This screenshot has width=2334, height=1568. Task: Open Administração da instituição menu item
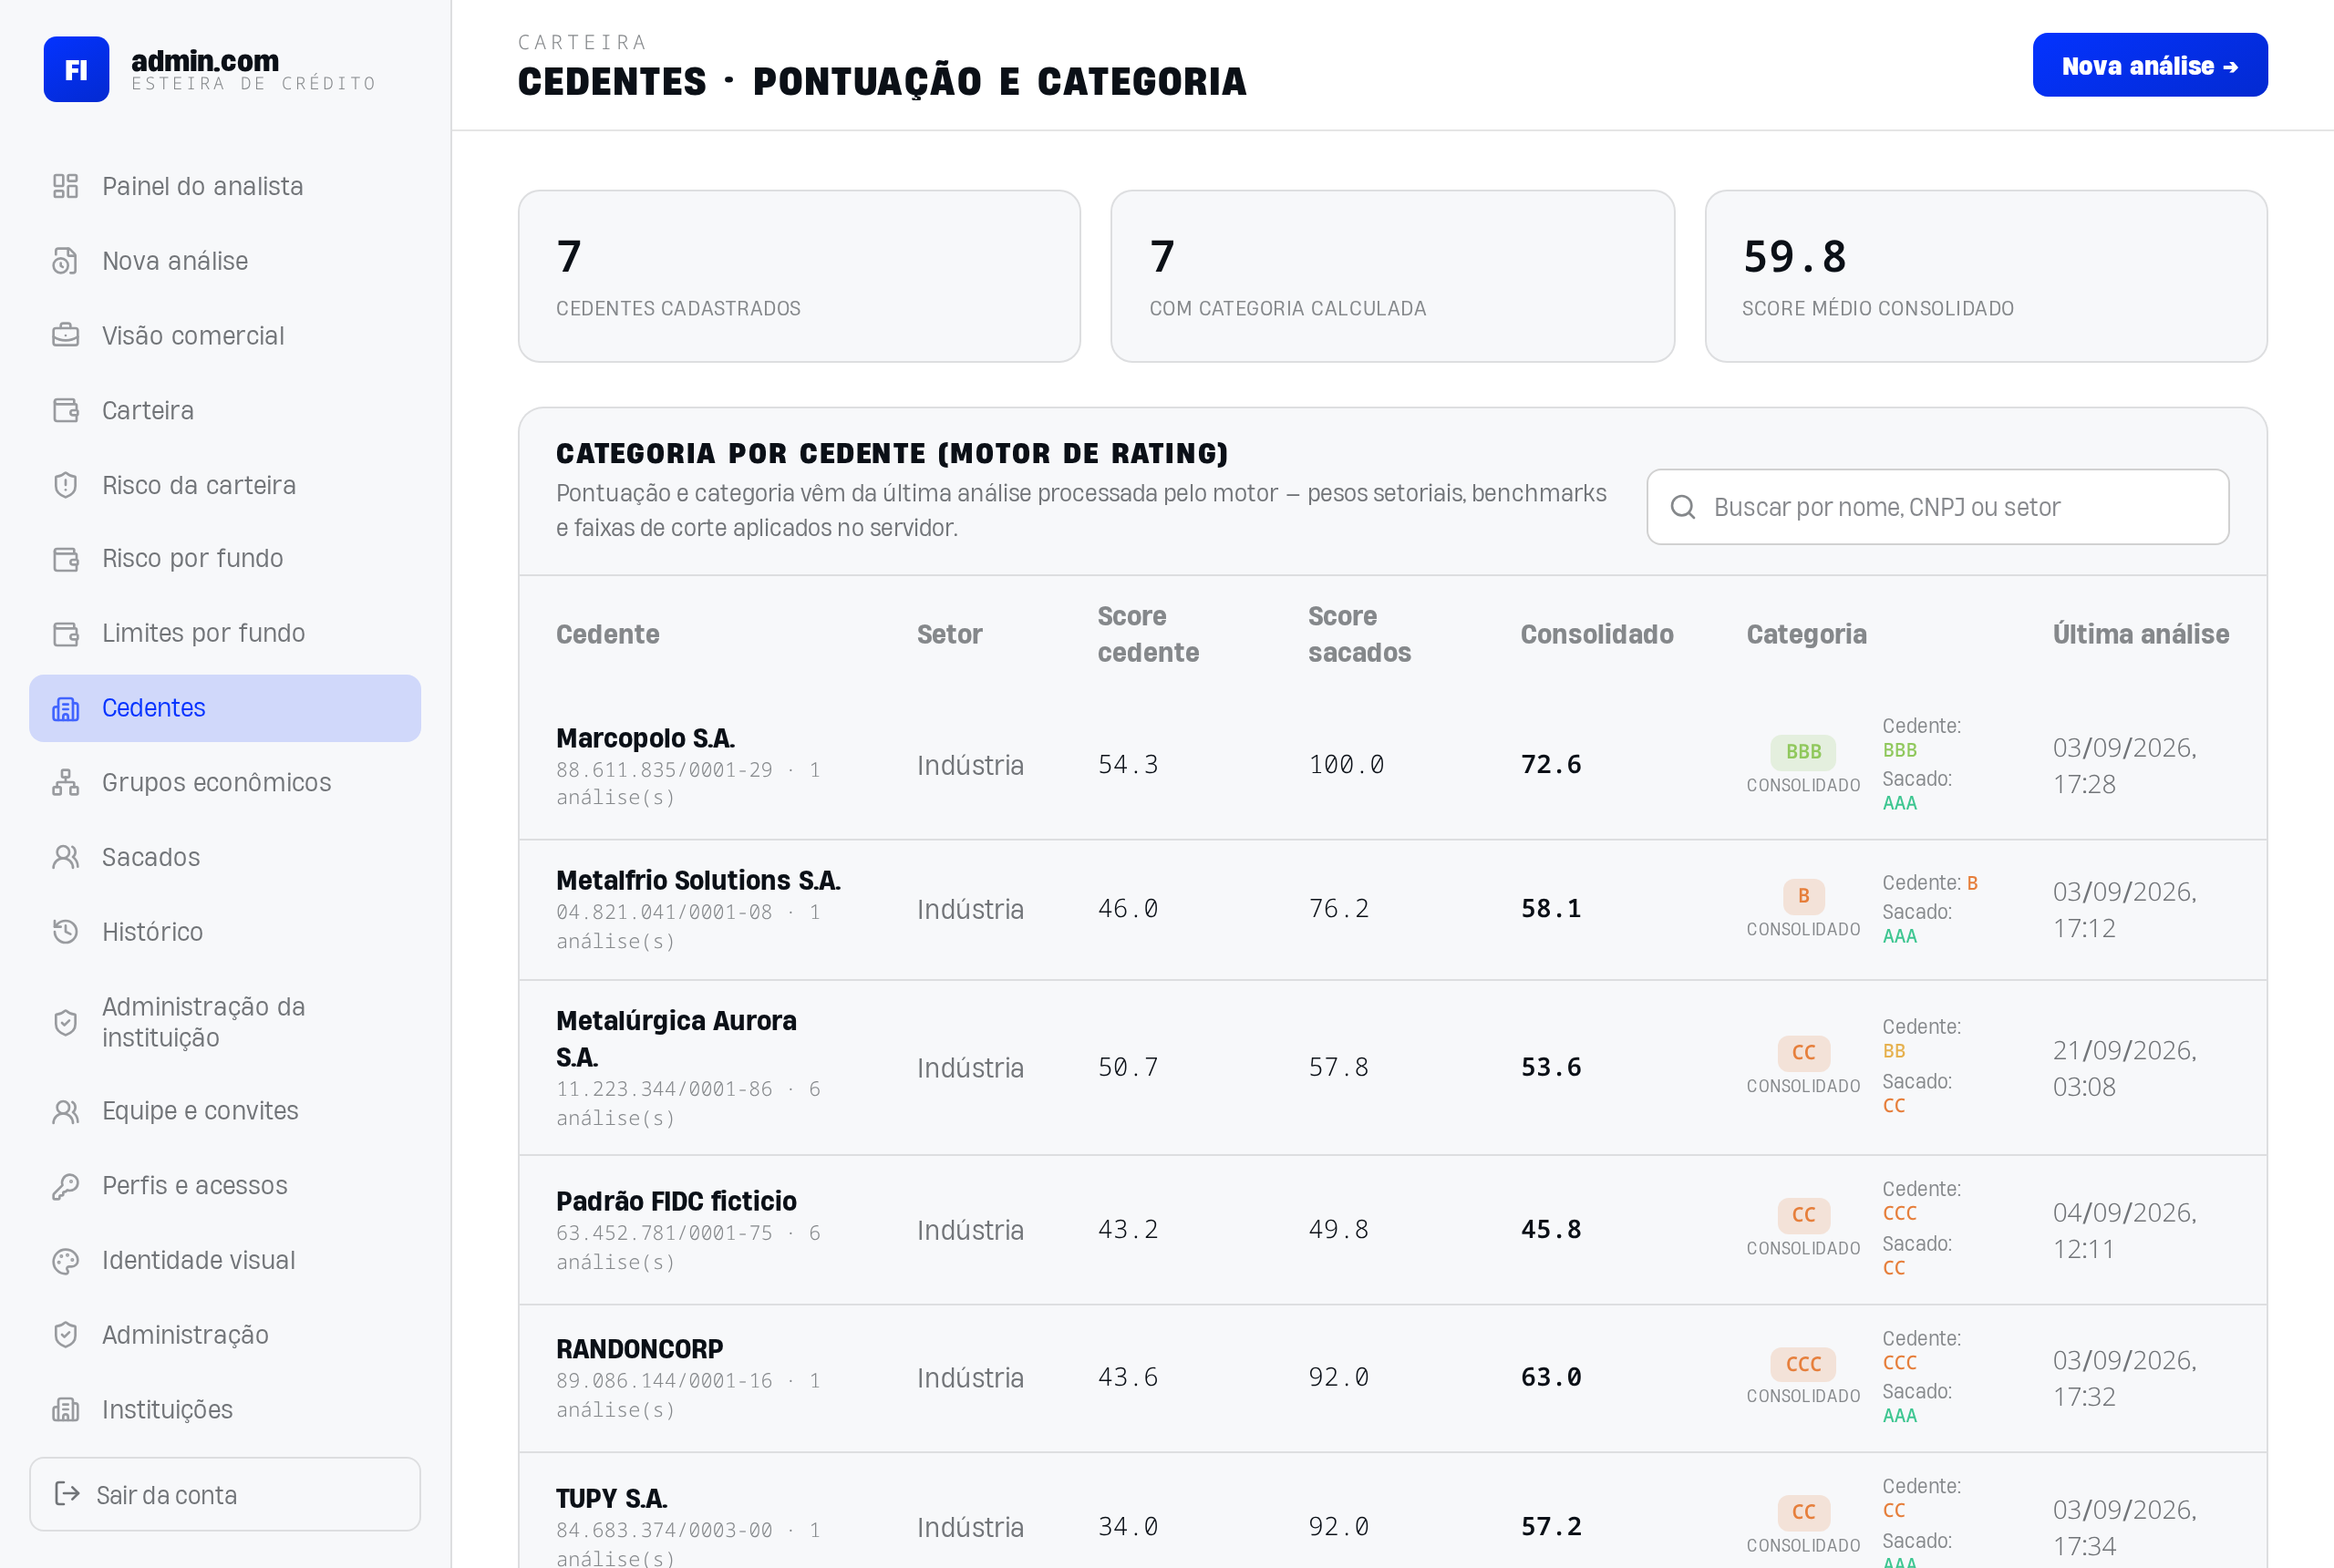click(x=225, y=1022)
